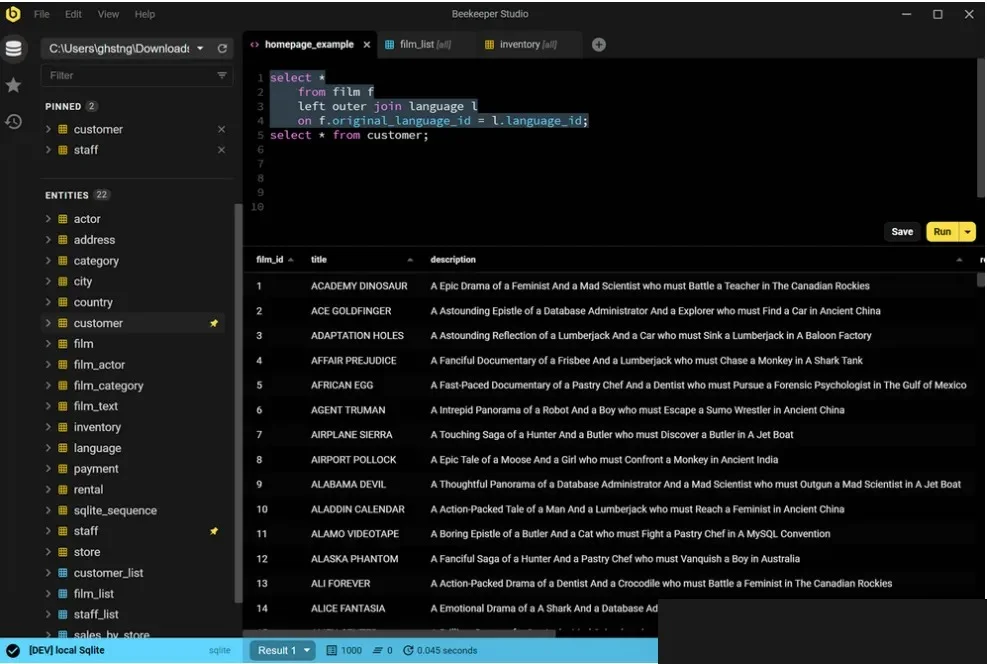Viewport: 987px width, 664px height.
Task: Click the ACADEMY DINOSAUR title cell
Action: tap(359, 286)
